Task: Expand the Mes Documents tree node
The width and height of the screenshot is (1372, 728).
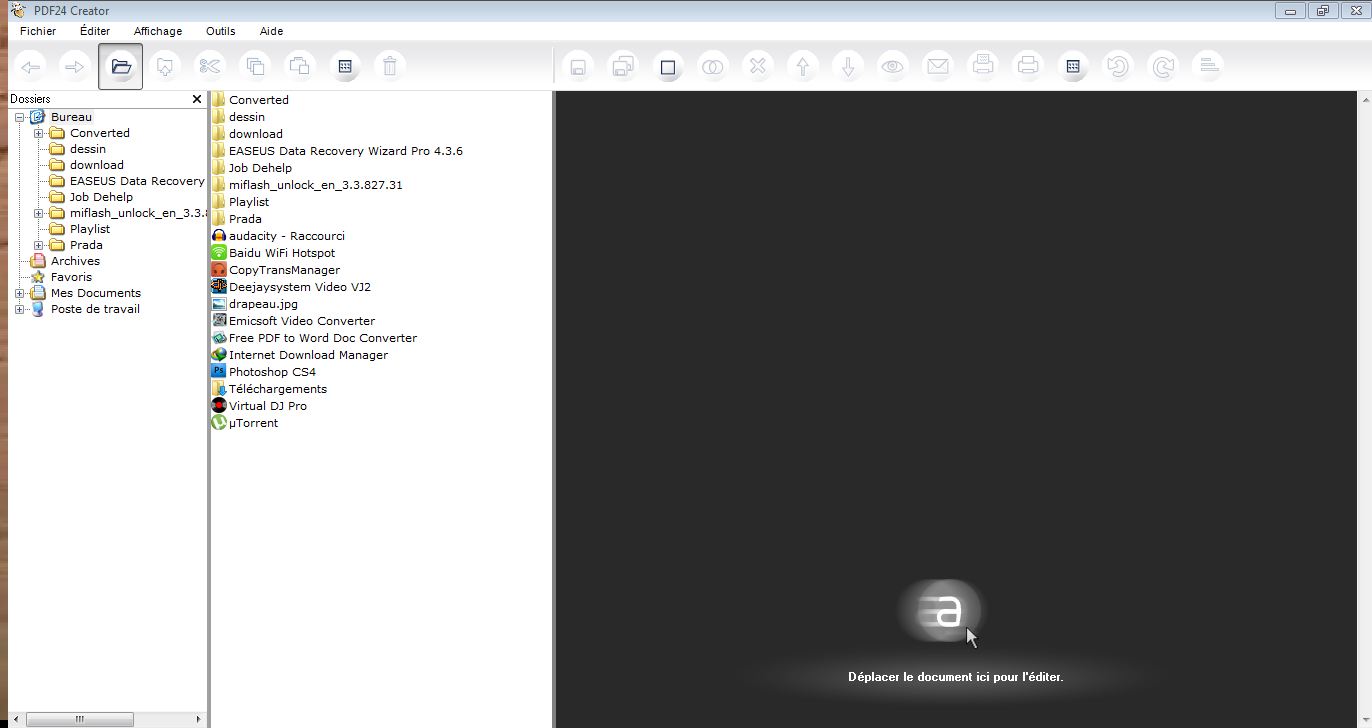Action: tap(19, 293)
